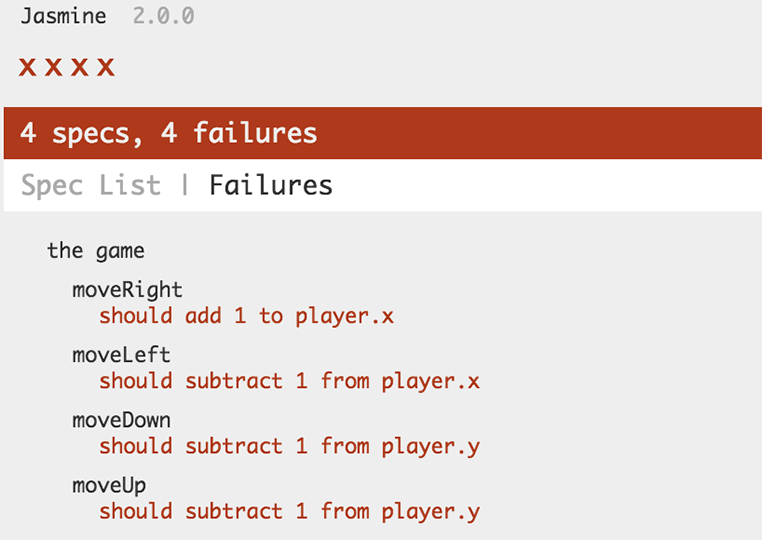Click the first red x failure symbol
This screenshot has width=762, height=540.
(x=27, y=67)
